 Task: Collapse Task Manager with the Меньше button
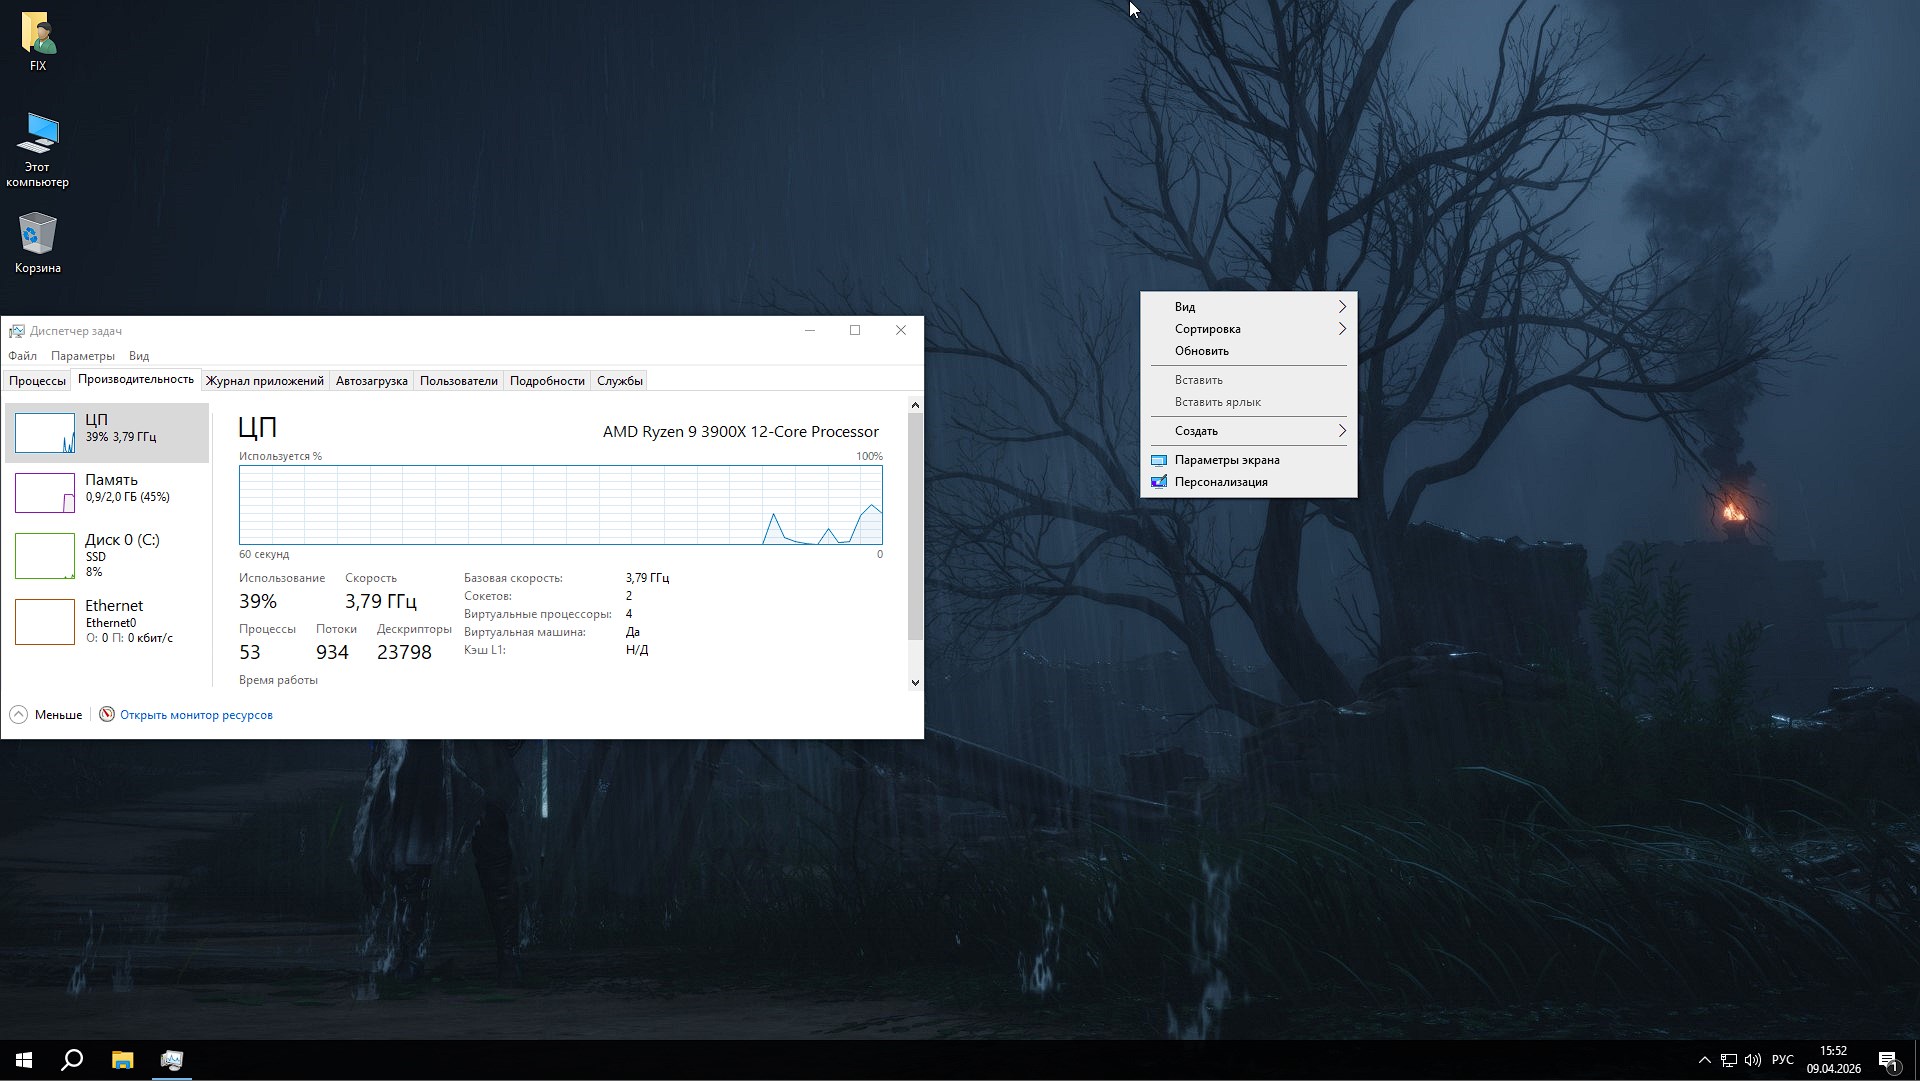pos(45,714)
